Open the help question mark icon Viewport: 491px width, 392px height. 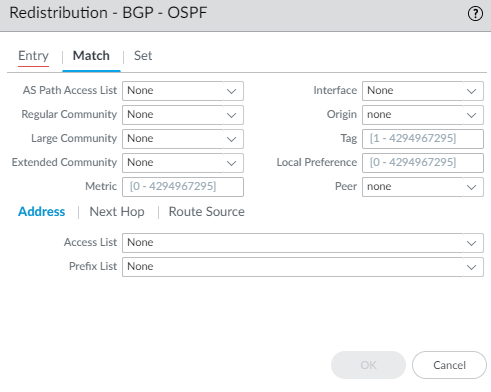(x=475, y=14)
